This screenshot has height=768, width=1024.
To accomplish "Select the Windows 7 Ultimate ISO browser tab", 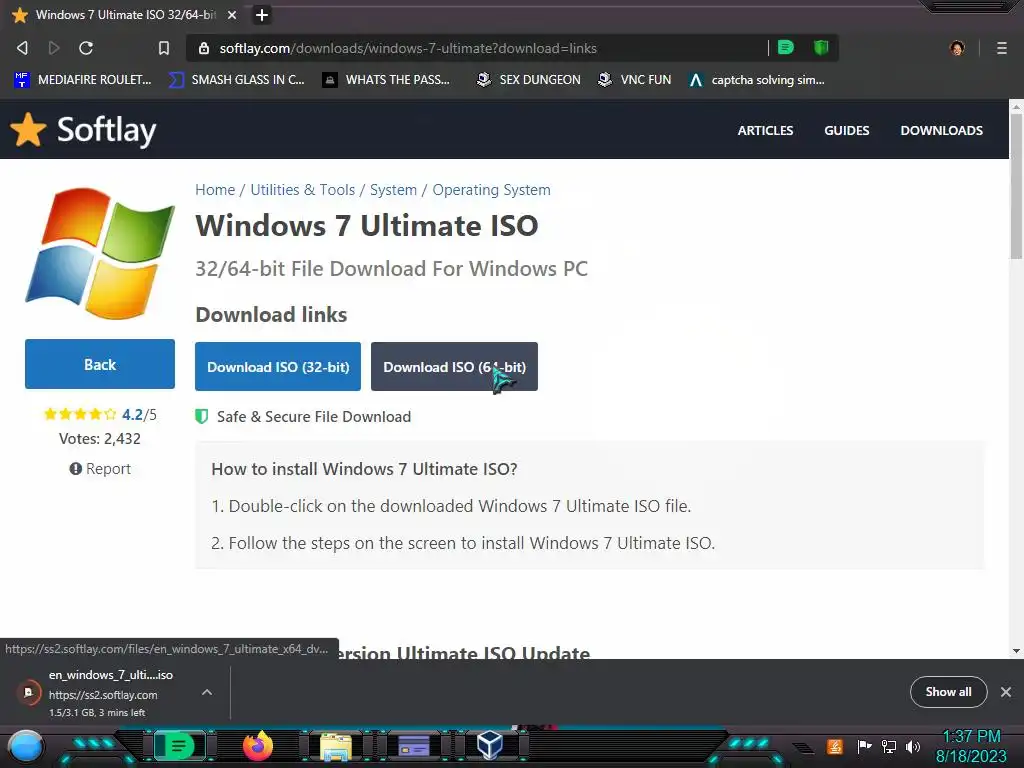I will click(x=124, y=14).
